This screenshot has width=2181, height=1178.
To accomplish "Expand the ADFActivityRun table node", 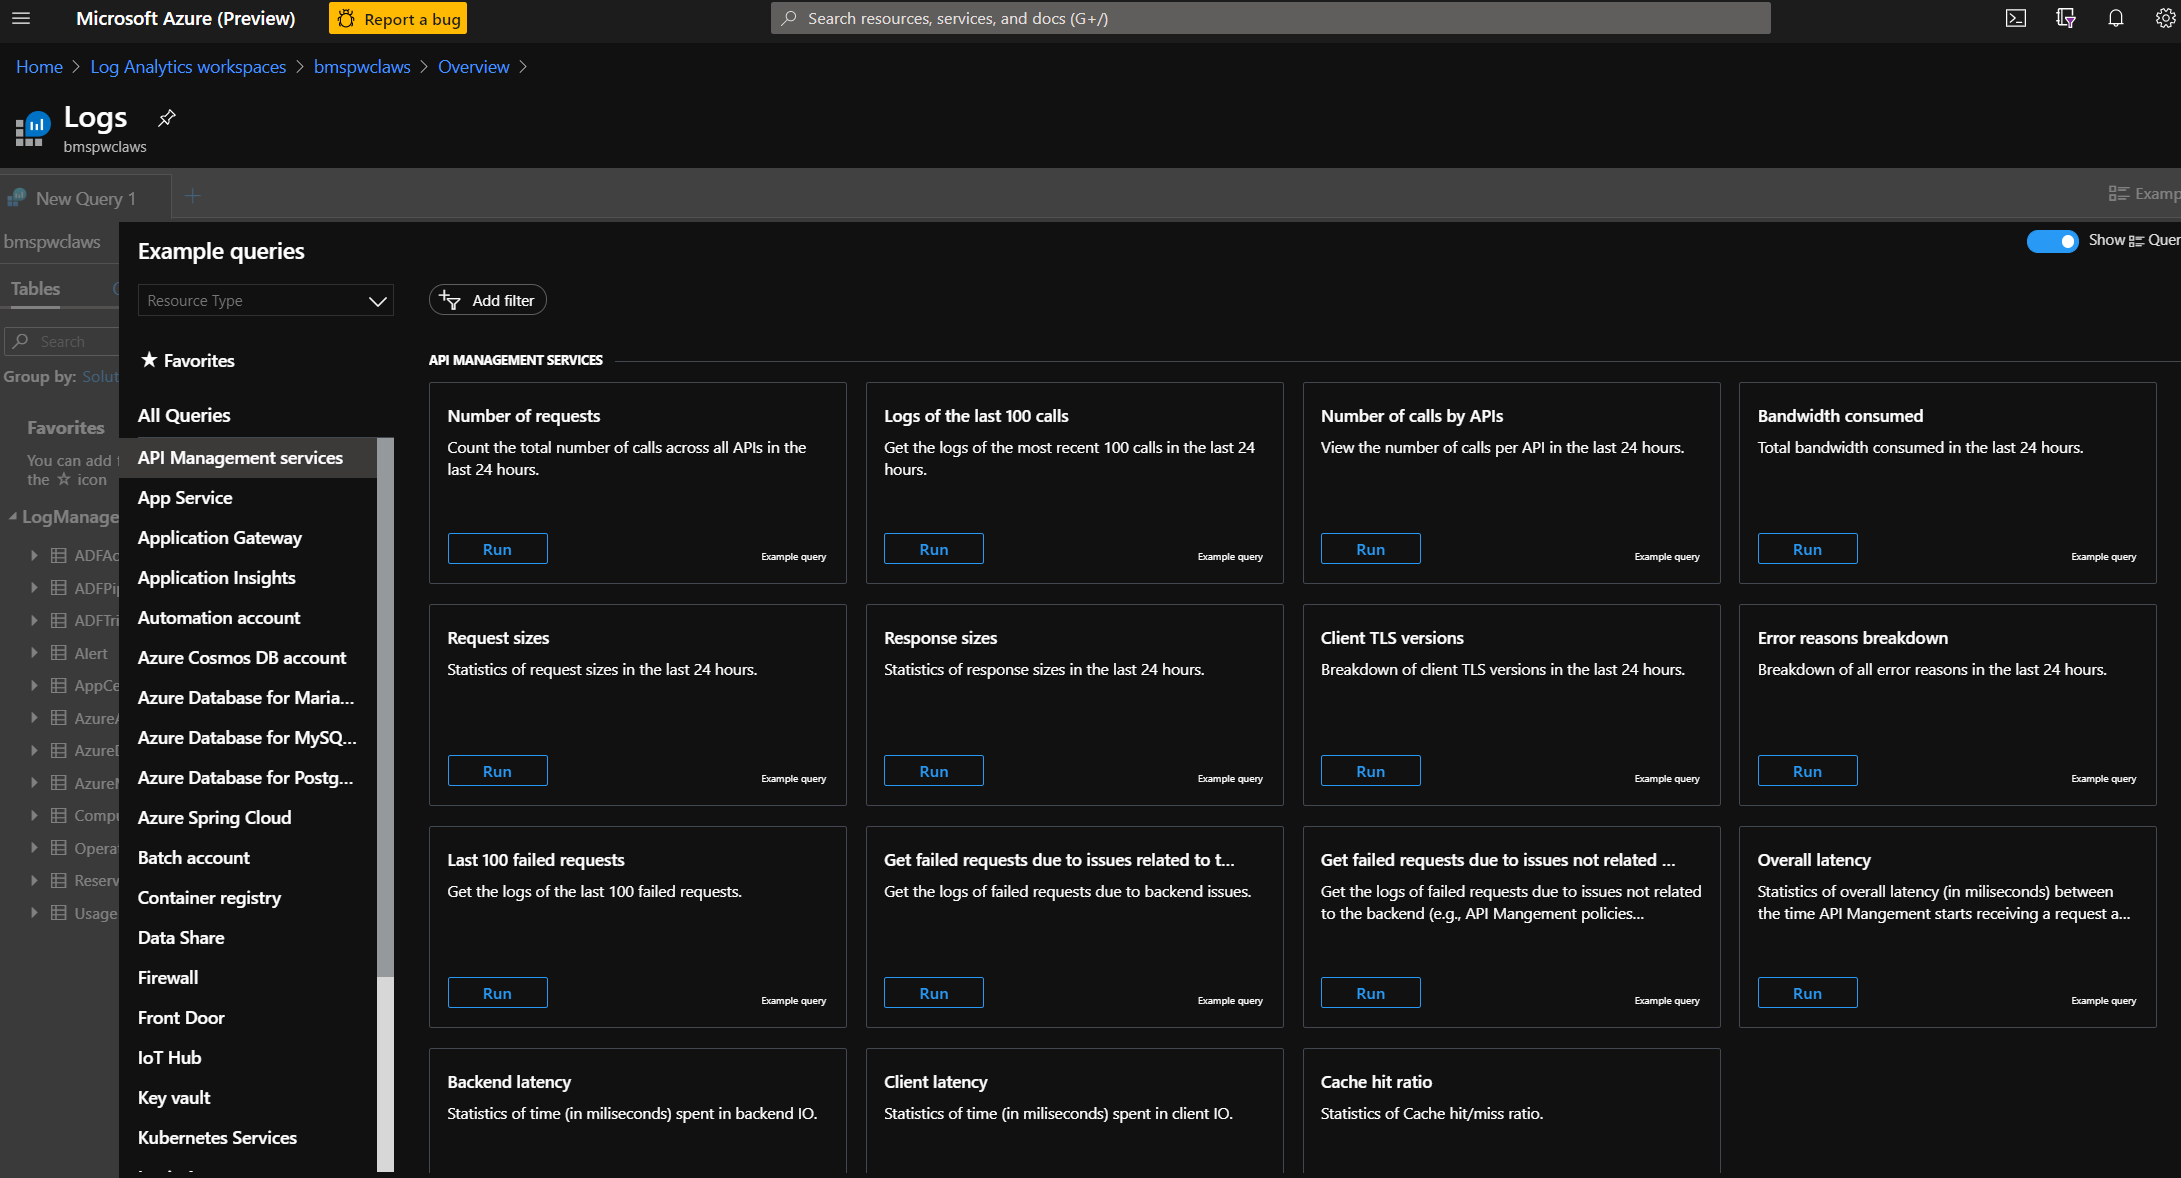I will (x=34, y=555).
